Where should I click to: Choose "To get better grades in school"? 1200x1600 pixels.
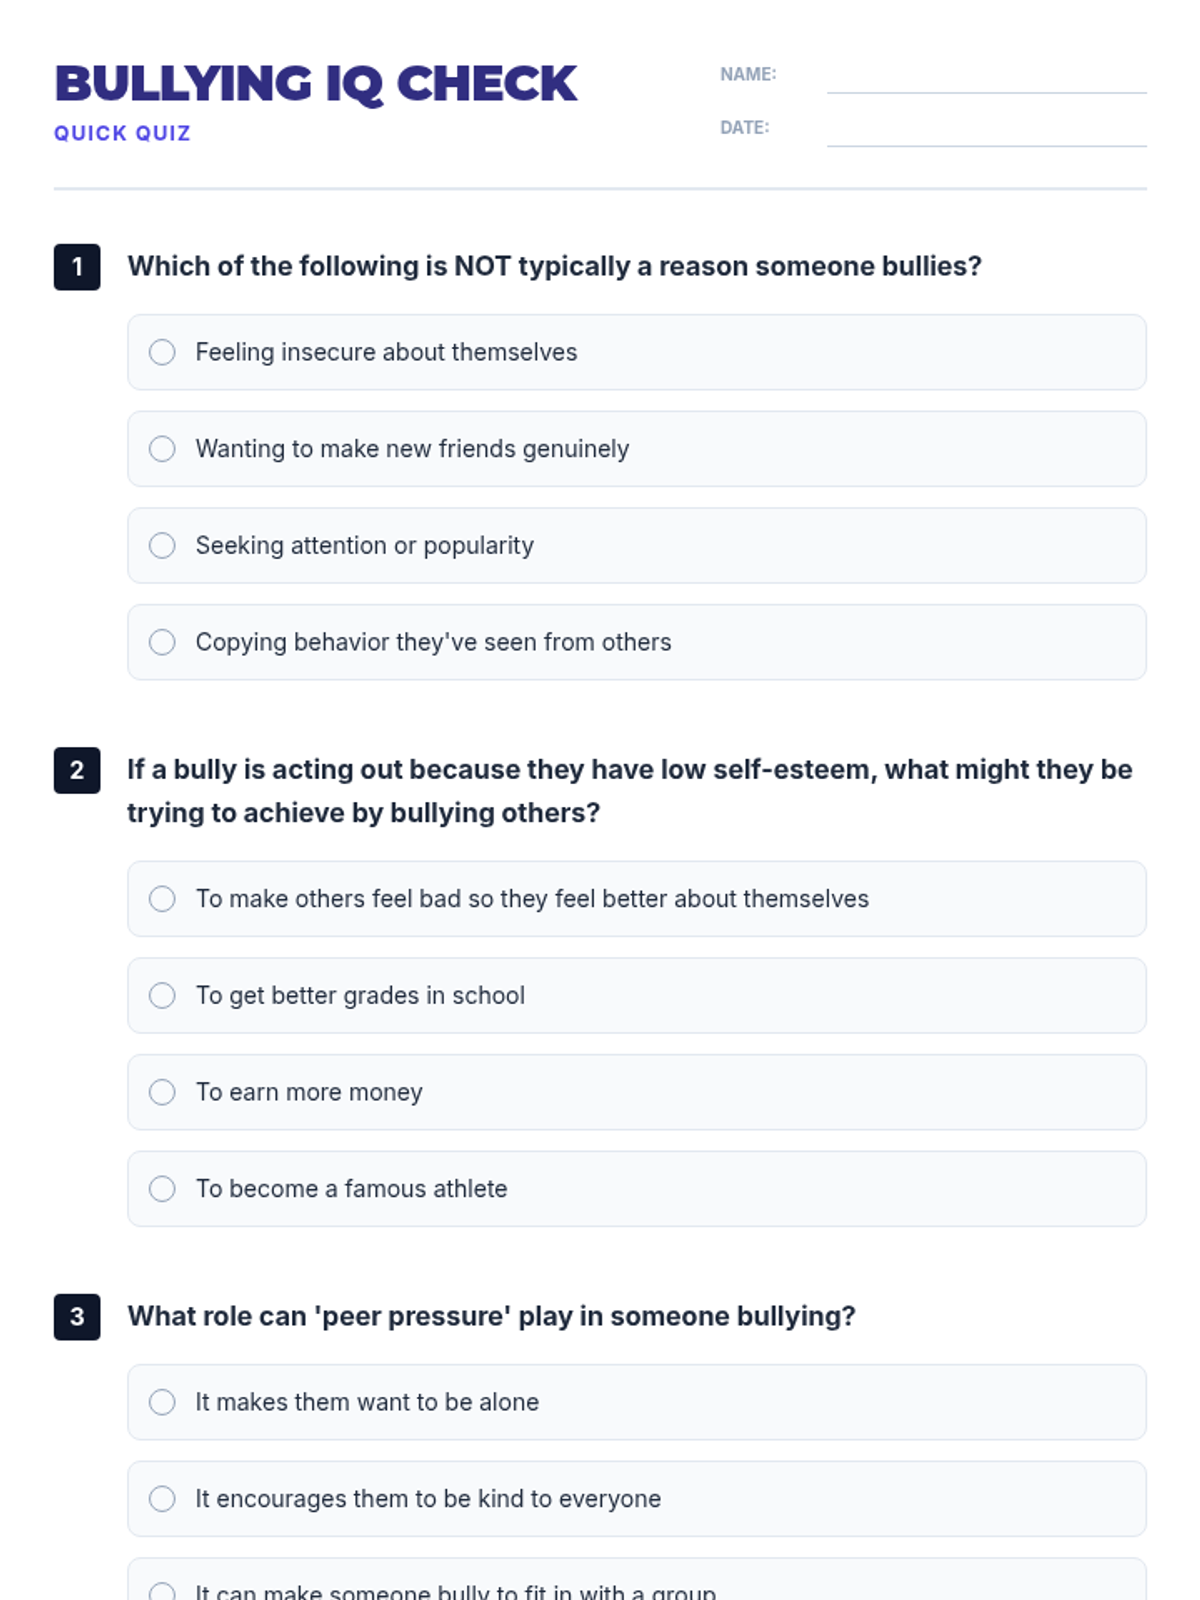click(162, 995)
